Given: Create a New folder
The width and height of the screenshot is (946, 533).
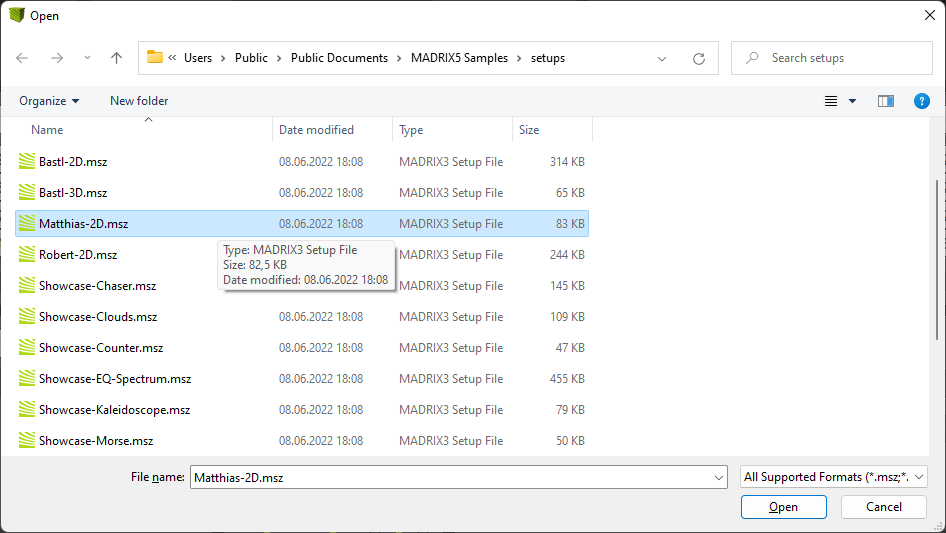Looking at the screenshot, I should pyautogui.click(x=139, y=101).
